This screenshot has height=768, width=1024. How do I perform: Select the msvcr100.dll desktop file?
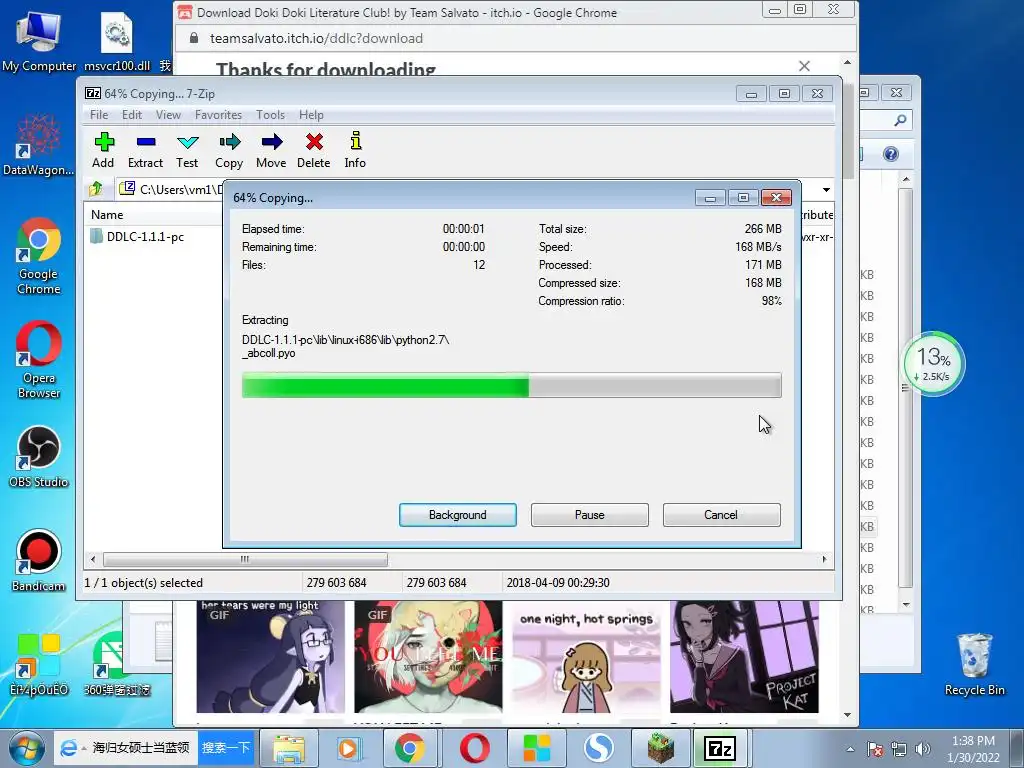(x=117, y=40)
